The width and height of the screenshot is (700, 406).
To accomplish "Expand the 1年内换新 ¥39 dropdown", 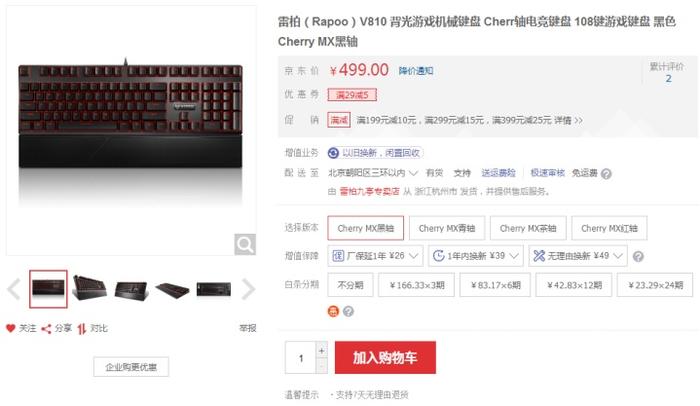I will point(476,256).
